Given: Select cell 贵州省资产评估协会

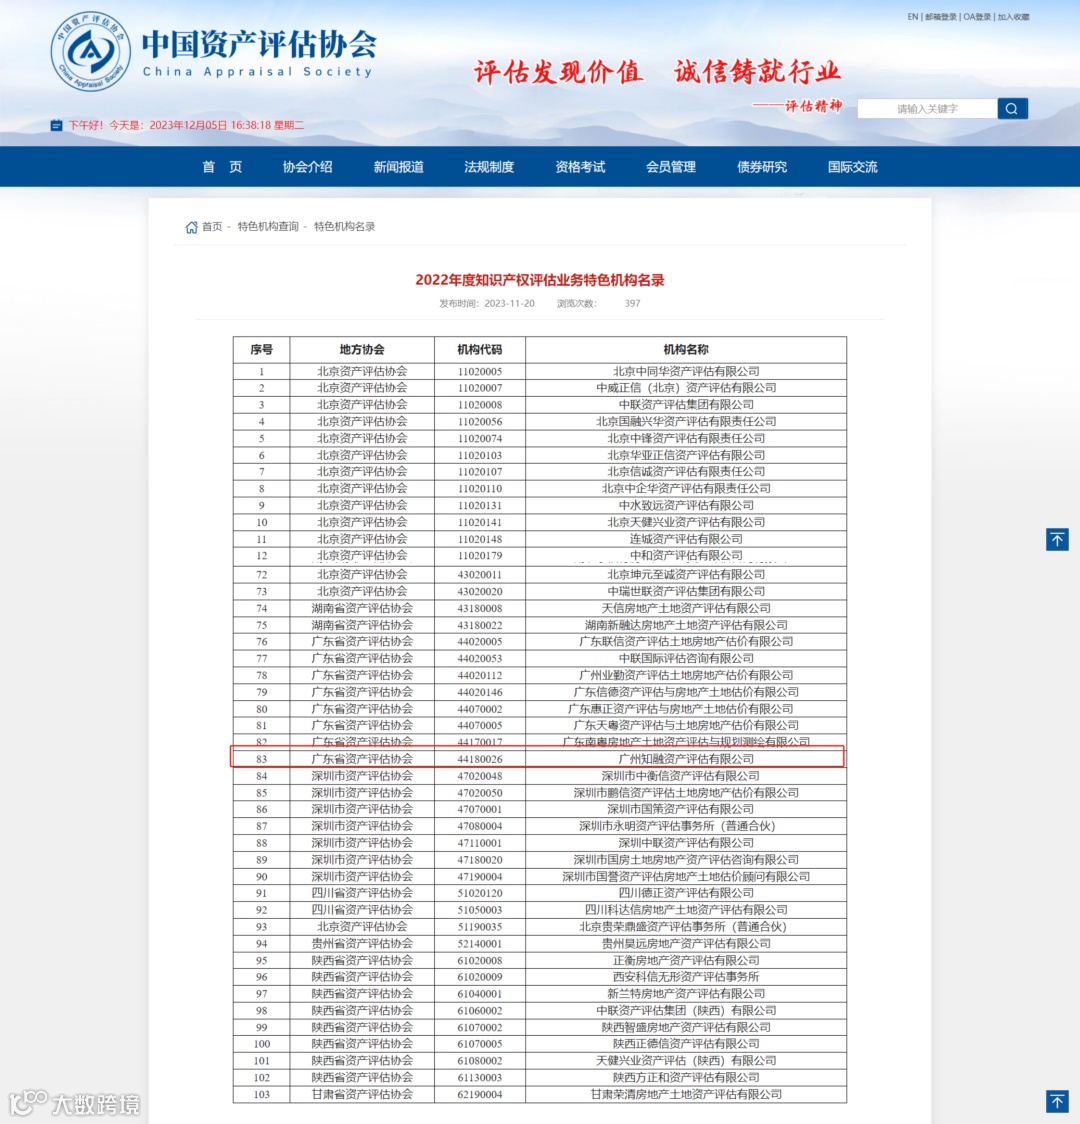Looking at the screenshot, I should click(362, 943).
